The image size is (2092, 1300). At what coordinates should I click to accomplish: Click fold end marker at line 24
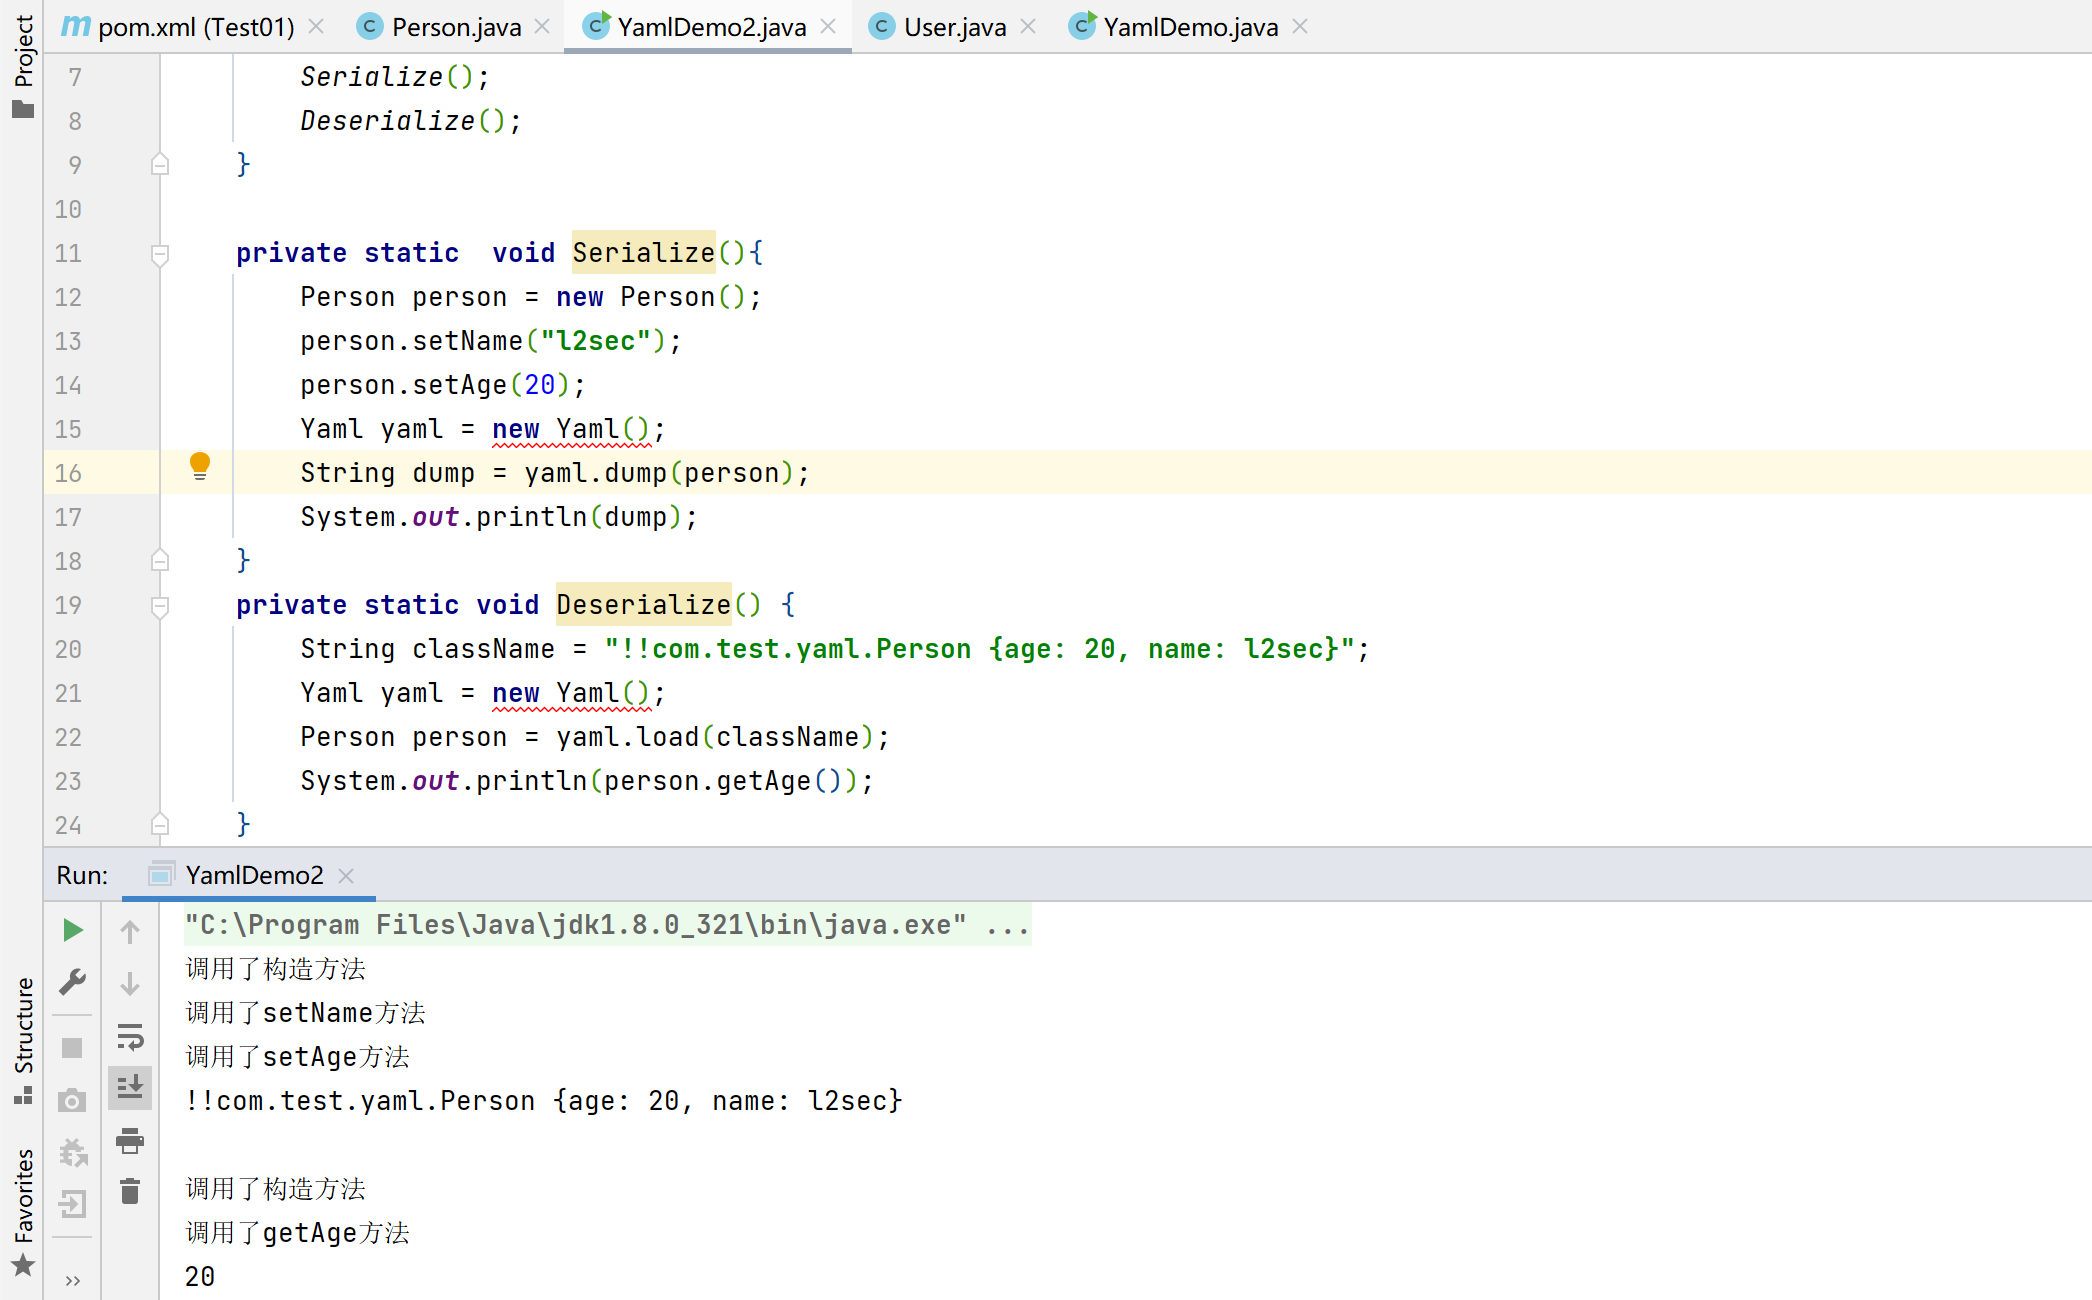point(160,824)
